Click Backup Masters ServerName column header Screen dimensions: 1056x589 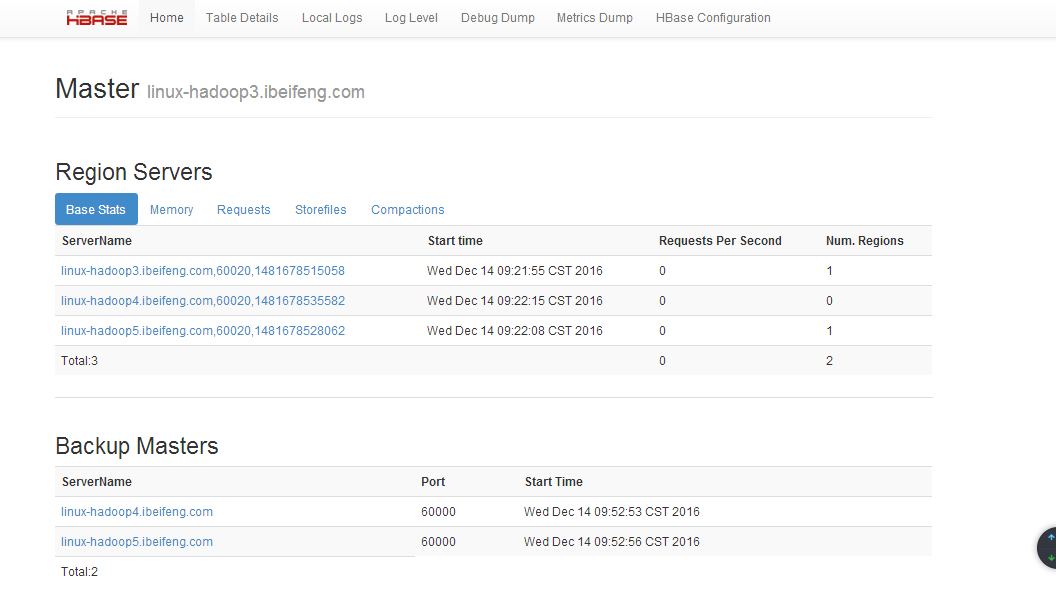(97, 482)
